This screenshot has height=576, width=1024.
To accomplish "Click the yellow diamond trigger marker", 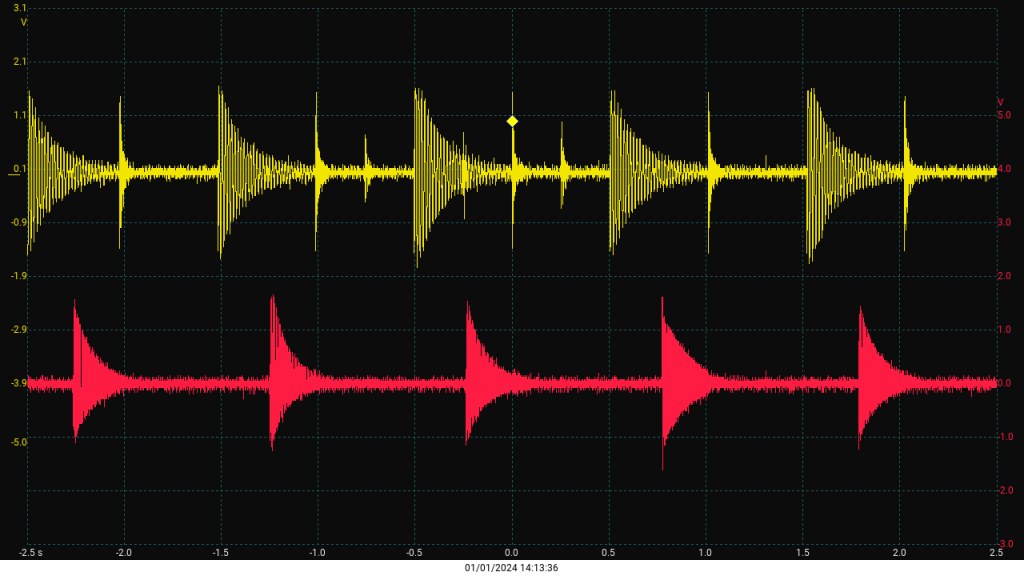I will pos(512,121).
